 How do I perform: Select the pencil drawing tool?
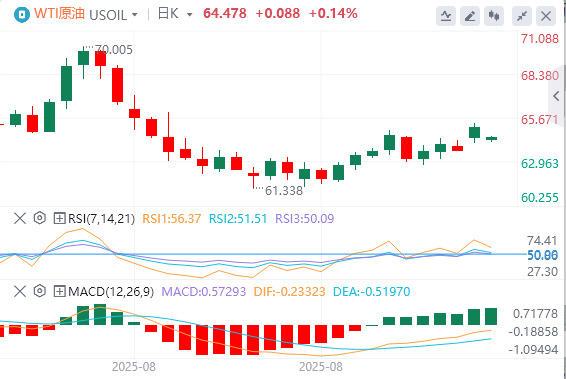[470, 16]
